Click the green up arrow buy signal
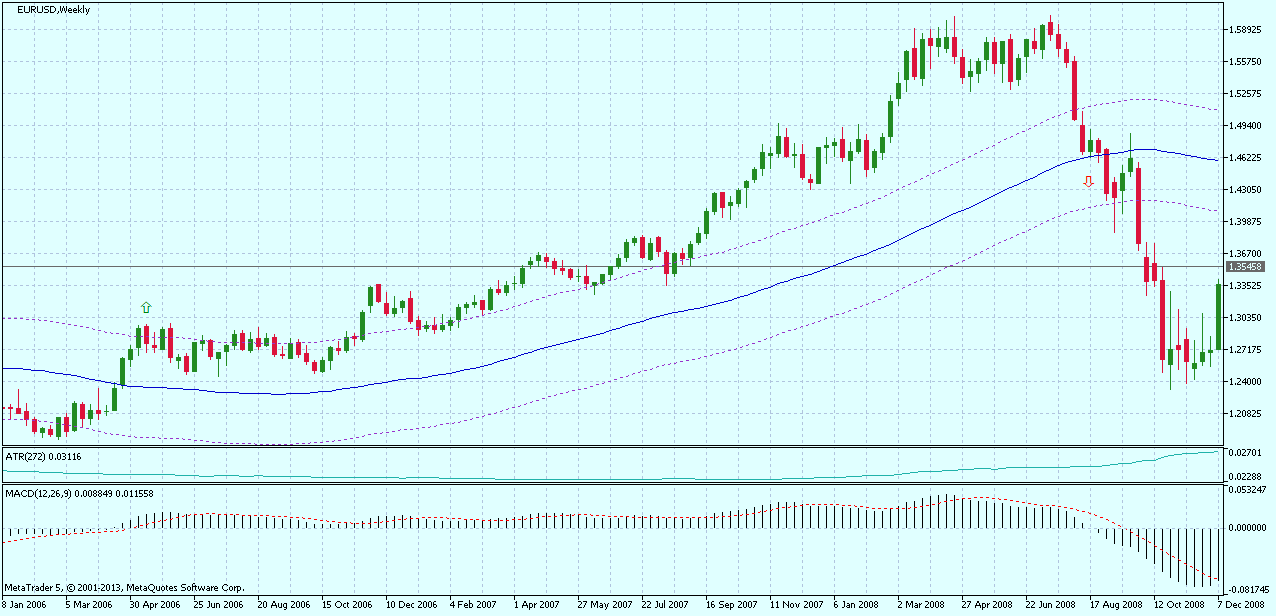 click(x=146, y=308)
